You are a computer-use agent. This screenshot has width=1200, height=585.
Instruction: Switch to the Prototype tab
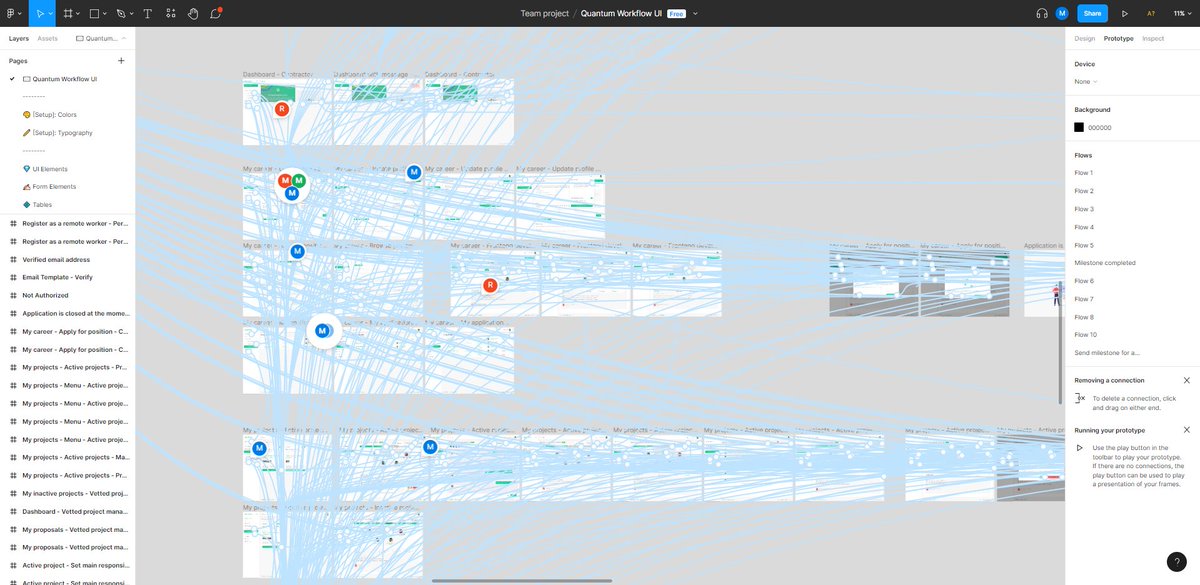(x=1118, y=38)
